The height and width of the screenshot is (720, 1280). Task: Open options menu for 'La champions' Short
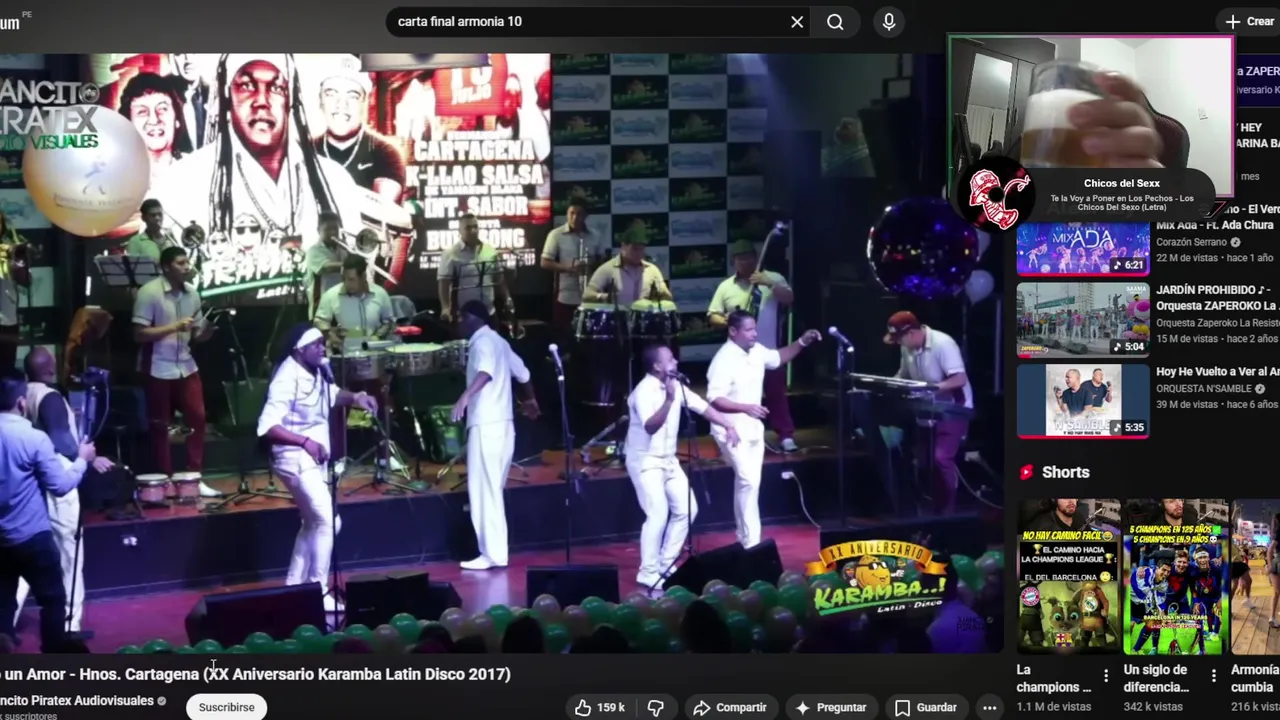(x=1106, y=676)
